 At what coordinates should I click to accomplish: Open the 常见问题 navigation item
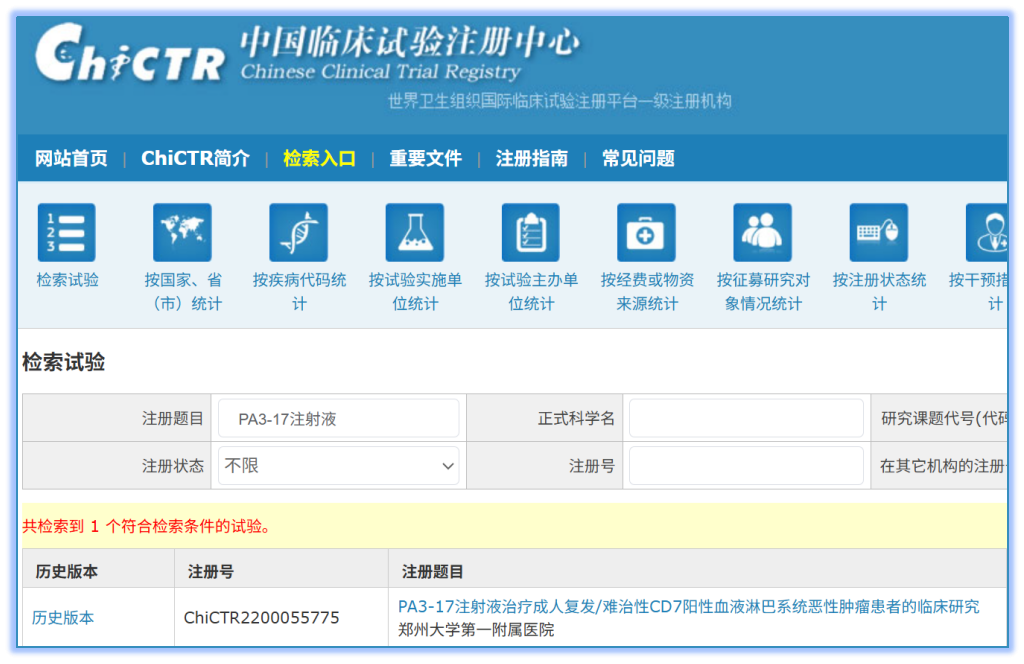638,159
